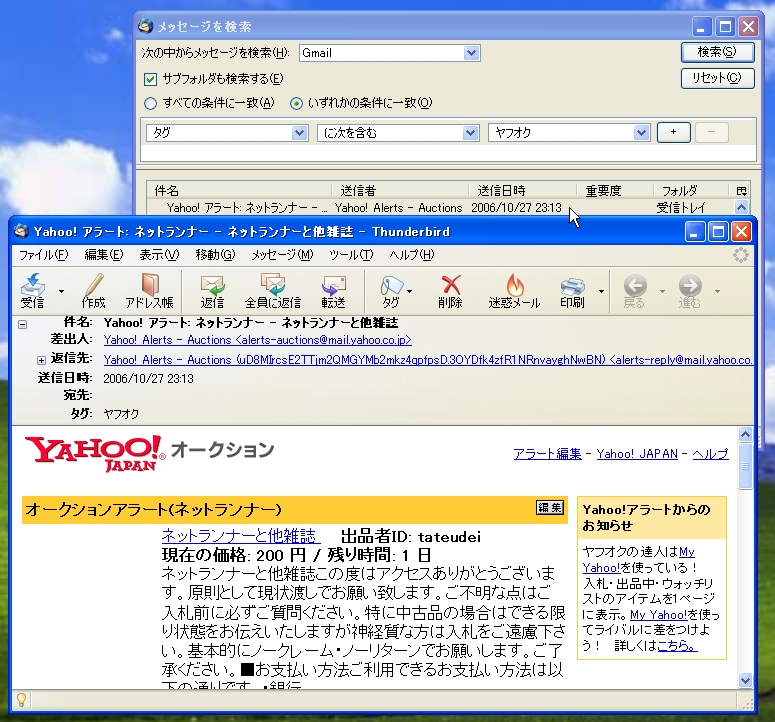This screenshot has height=722, width=775.
Task: Click the ヤフオク tag value in the message header
Action: [x=121, y=414]
